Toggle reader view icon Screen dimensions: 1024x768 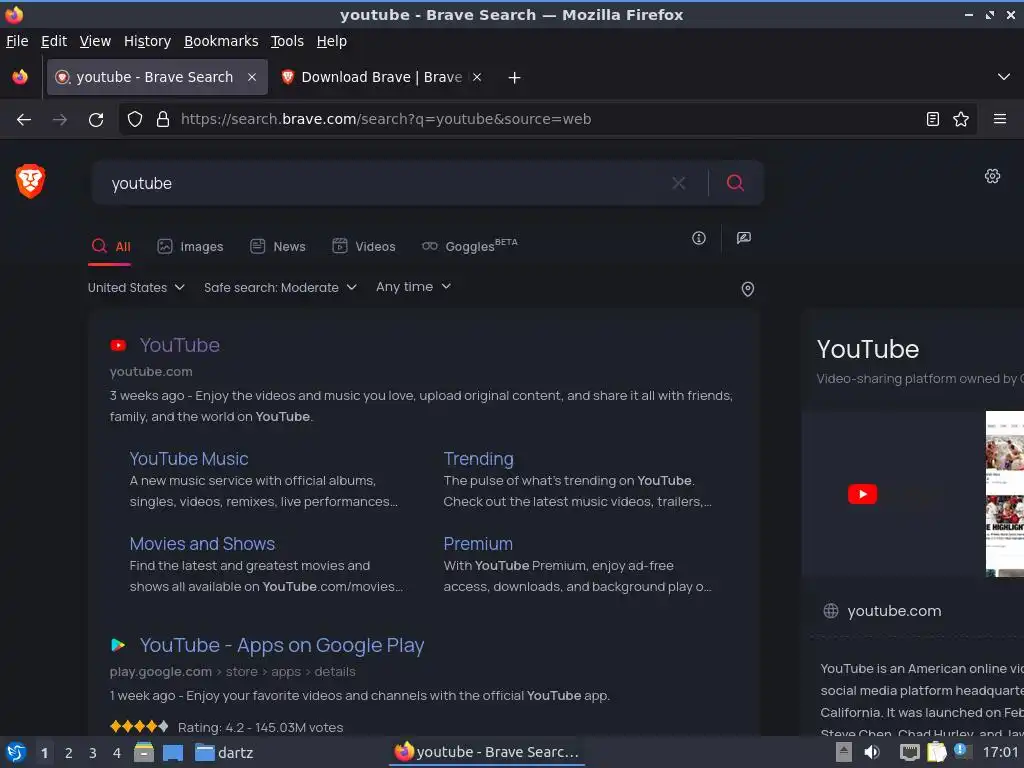[x=933, y=119]
